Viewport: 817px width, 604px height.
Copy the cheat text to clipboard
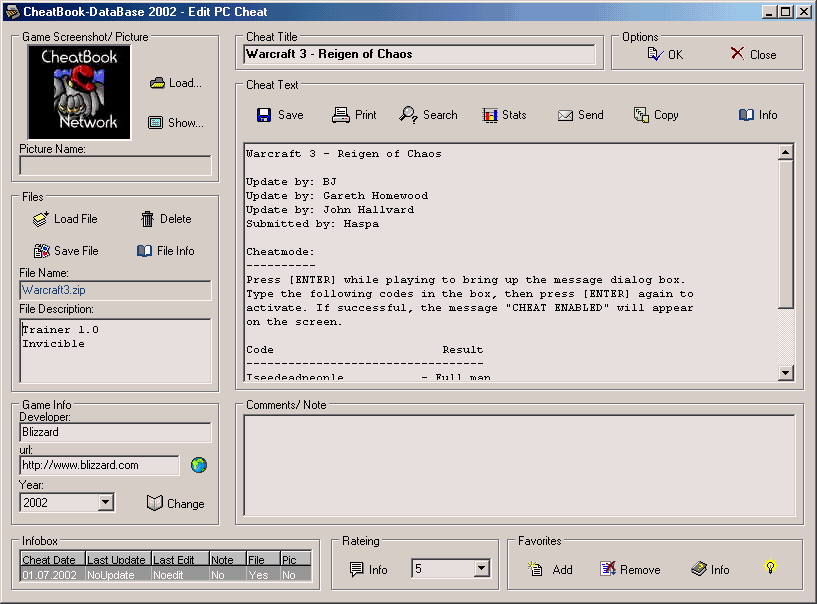pyautogui.click(x=656, y=115)
